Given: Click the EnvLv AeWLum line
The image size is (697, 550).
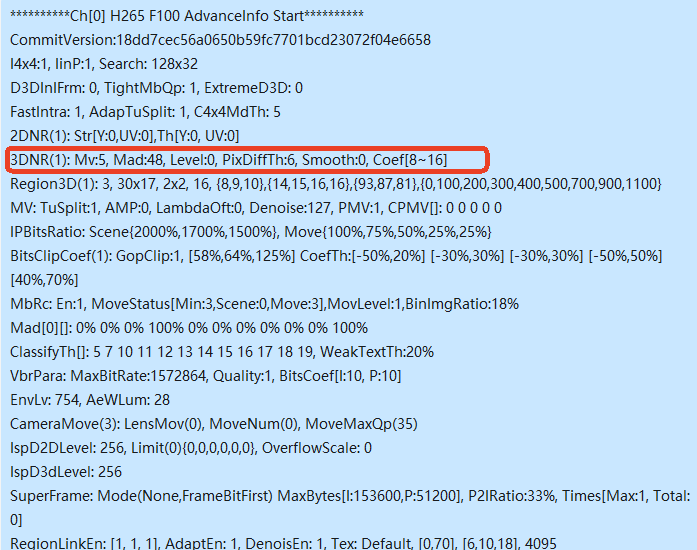Looking at the screenshot, I should pos(90,400).
